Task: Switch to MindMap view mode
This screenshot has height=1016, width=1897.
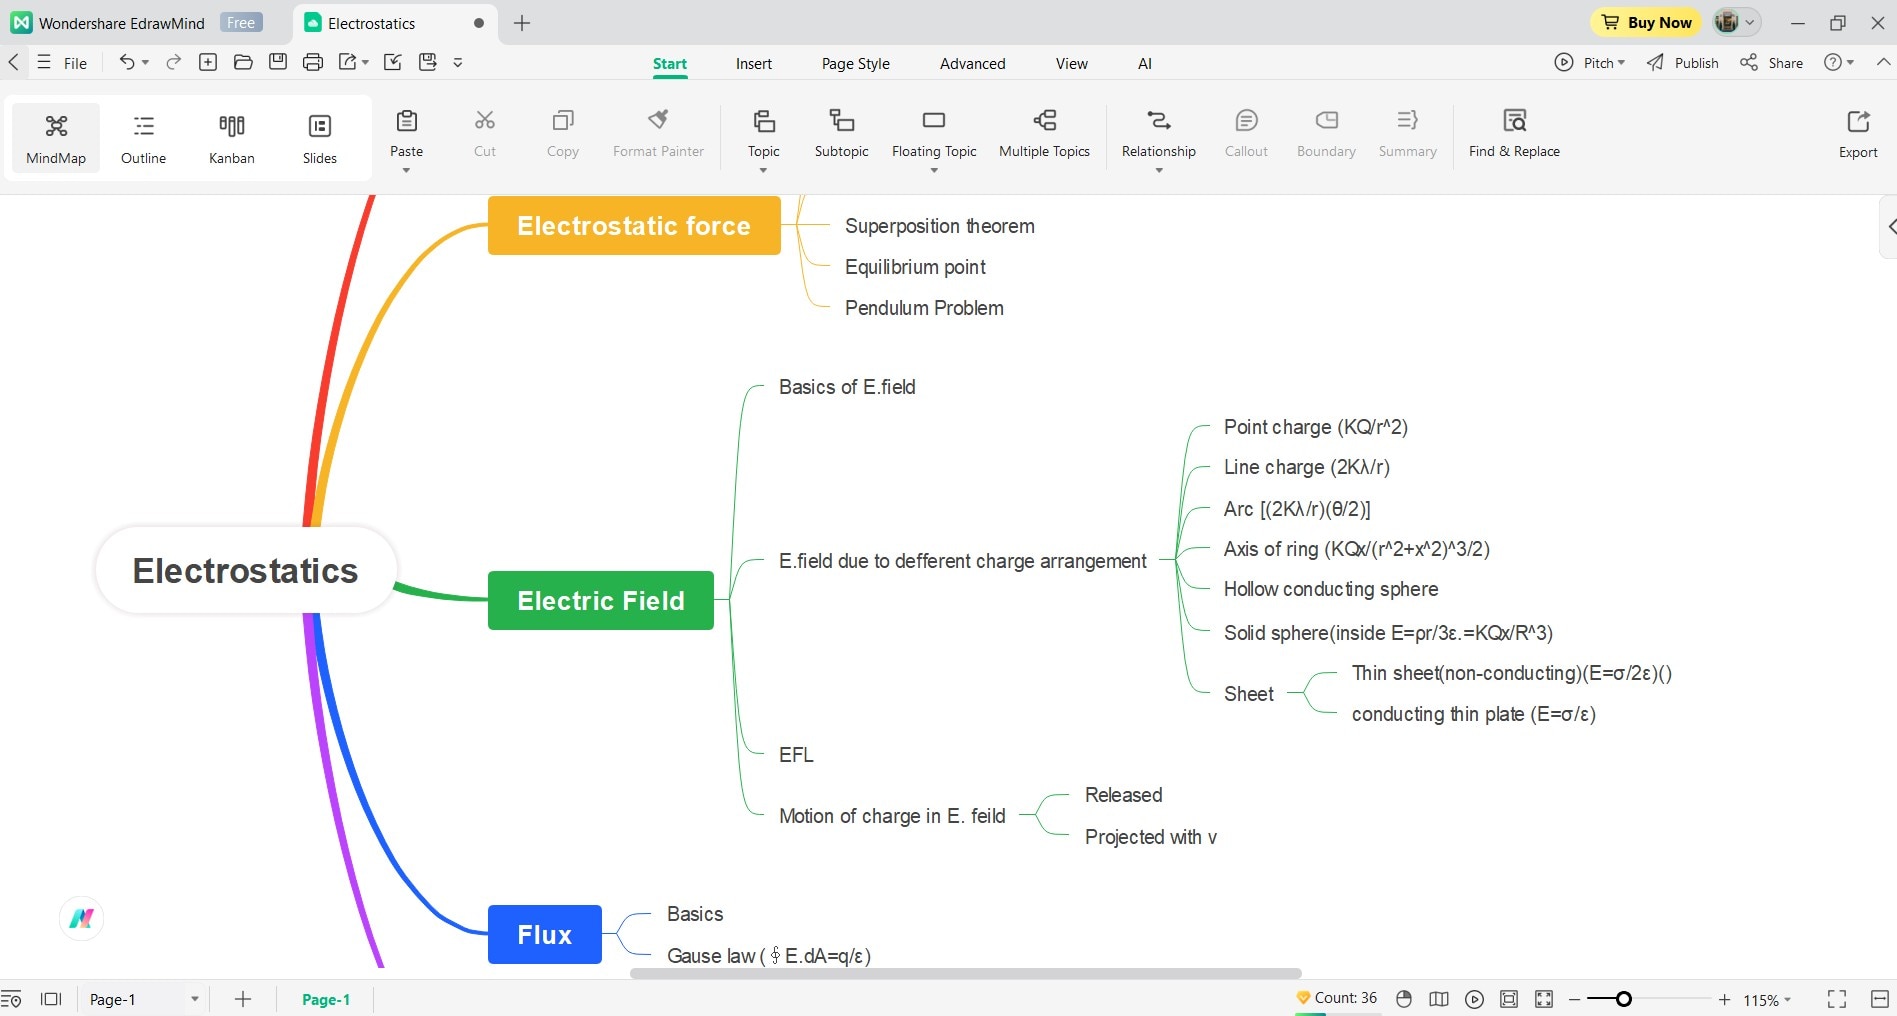Action: click(x=56, y=138)
